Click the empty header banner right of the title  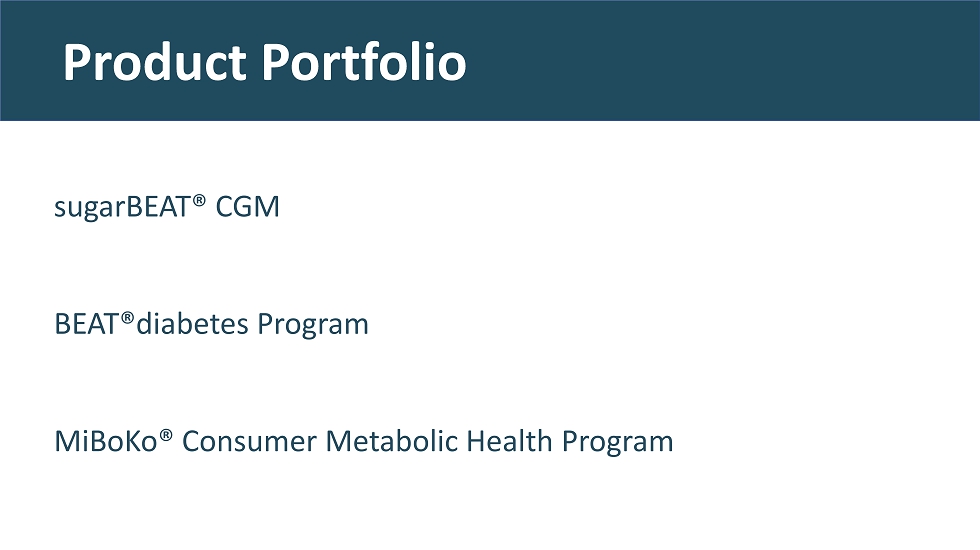coord(720,60)
